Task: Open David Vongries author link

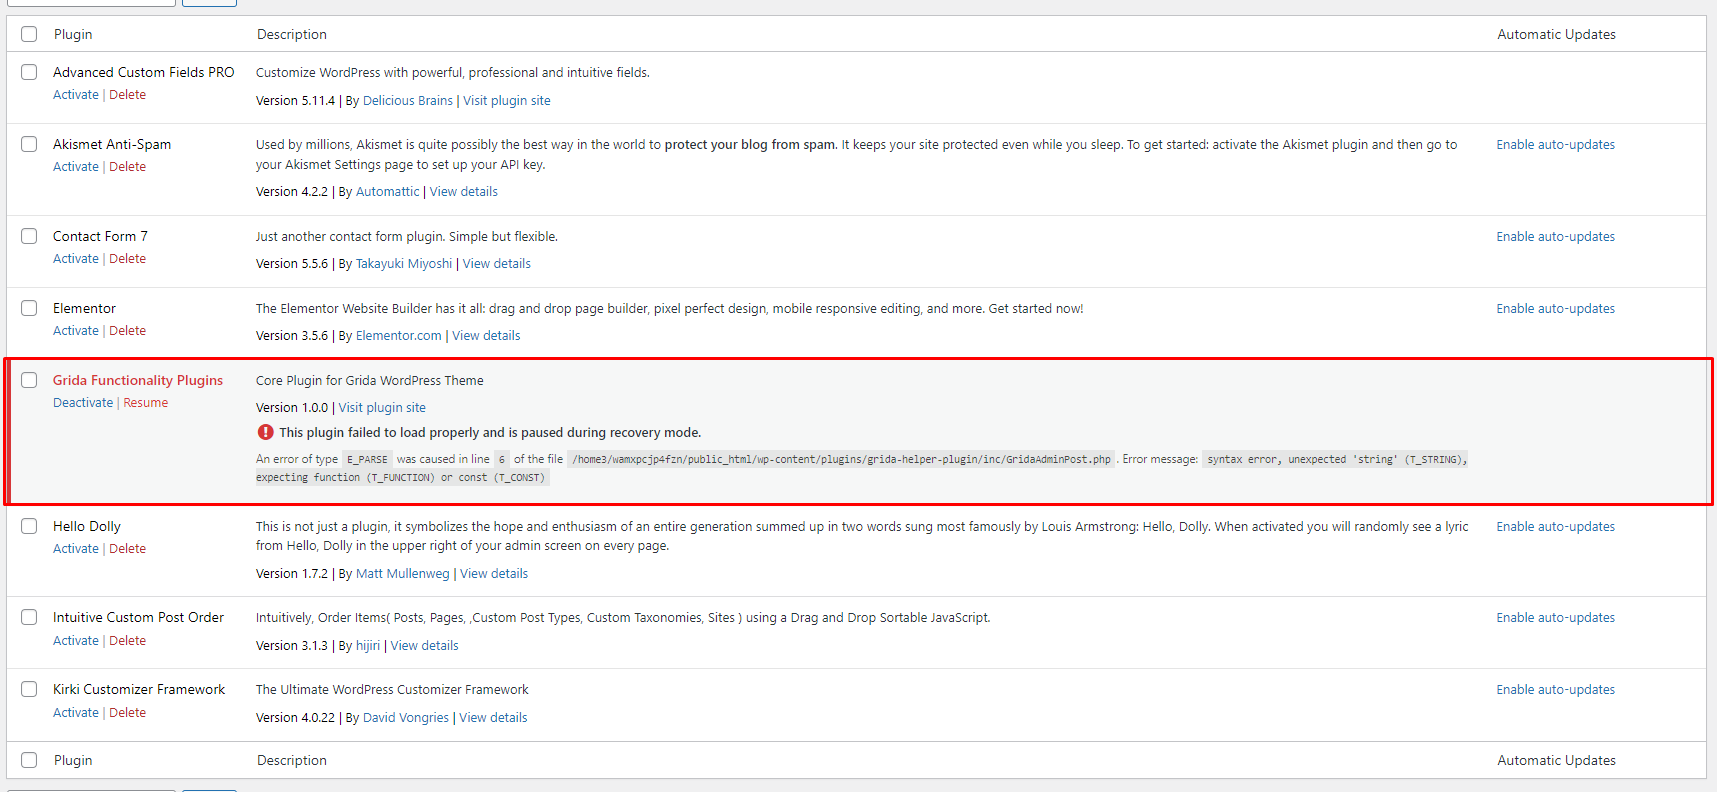Action: click(406, 718)
